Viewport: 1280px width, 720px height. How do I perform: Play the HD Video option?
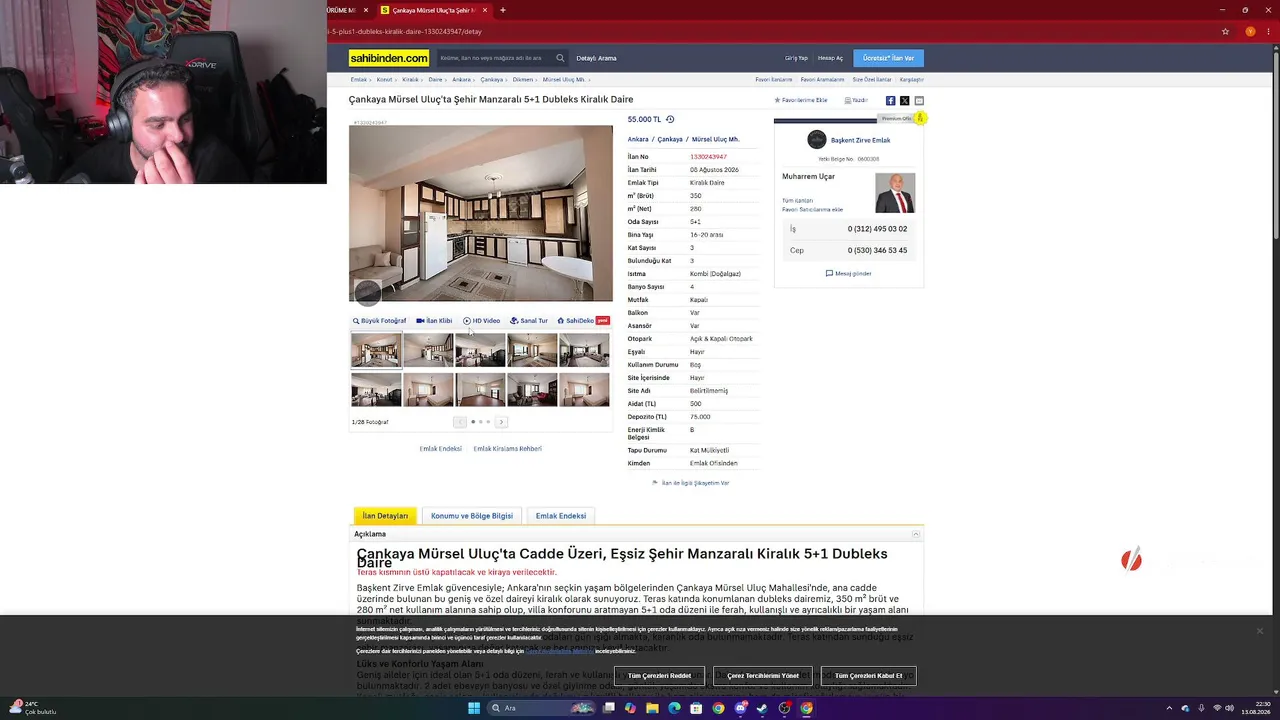pos(482,321)
